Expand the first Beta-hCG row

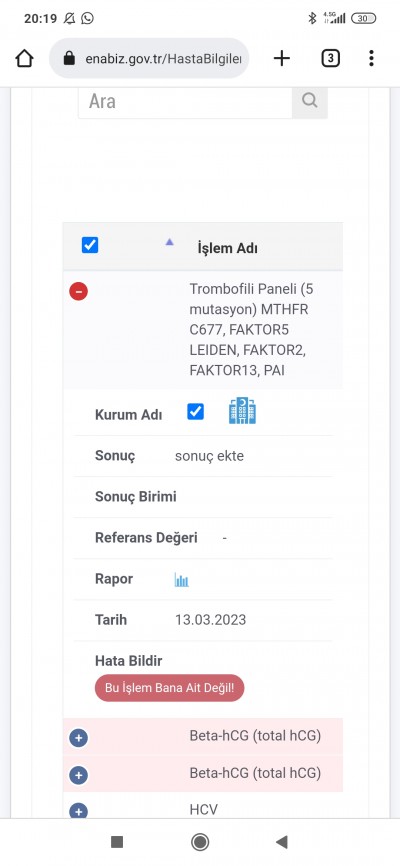(78, 738)
